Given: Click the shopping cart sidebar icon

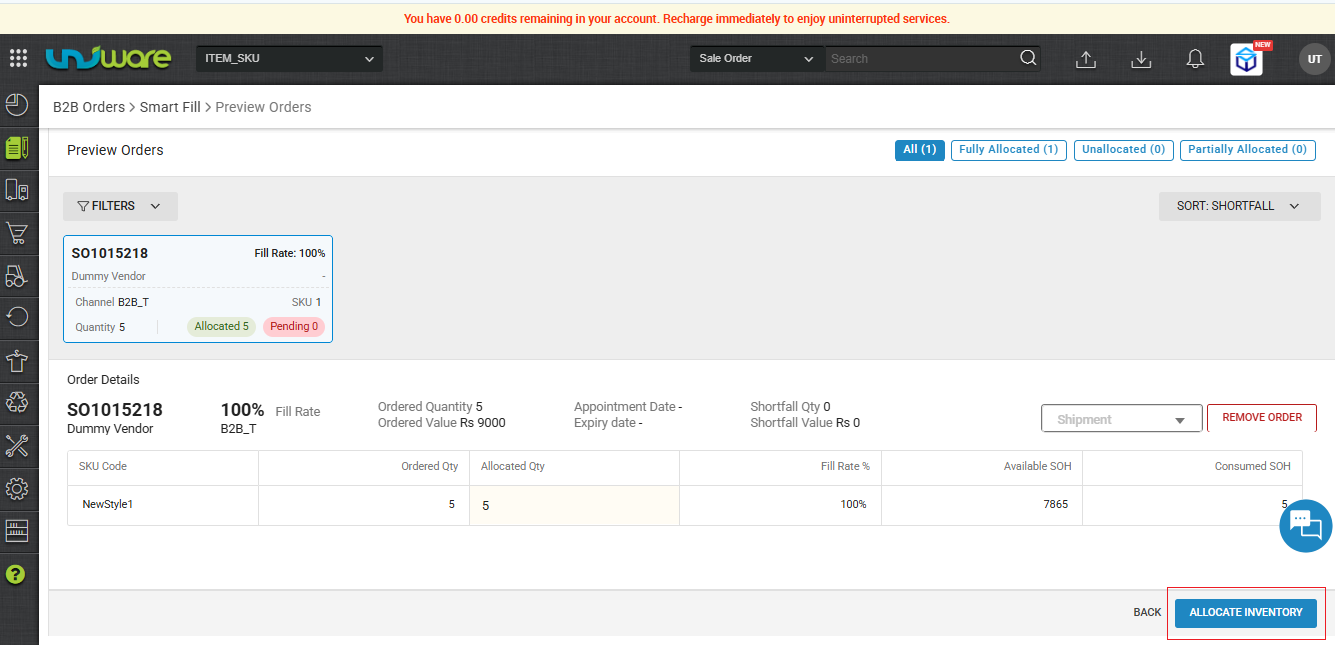Looking at the screenshot, I should click(x=17, y=233).
